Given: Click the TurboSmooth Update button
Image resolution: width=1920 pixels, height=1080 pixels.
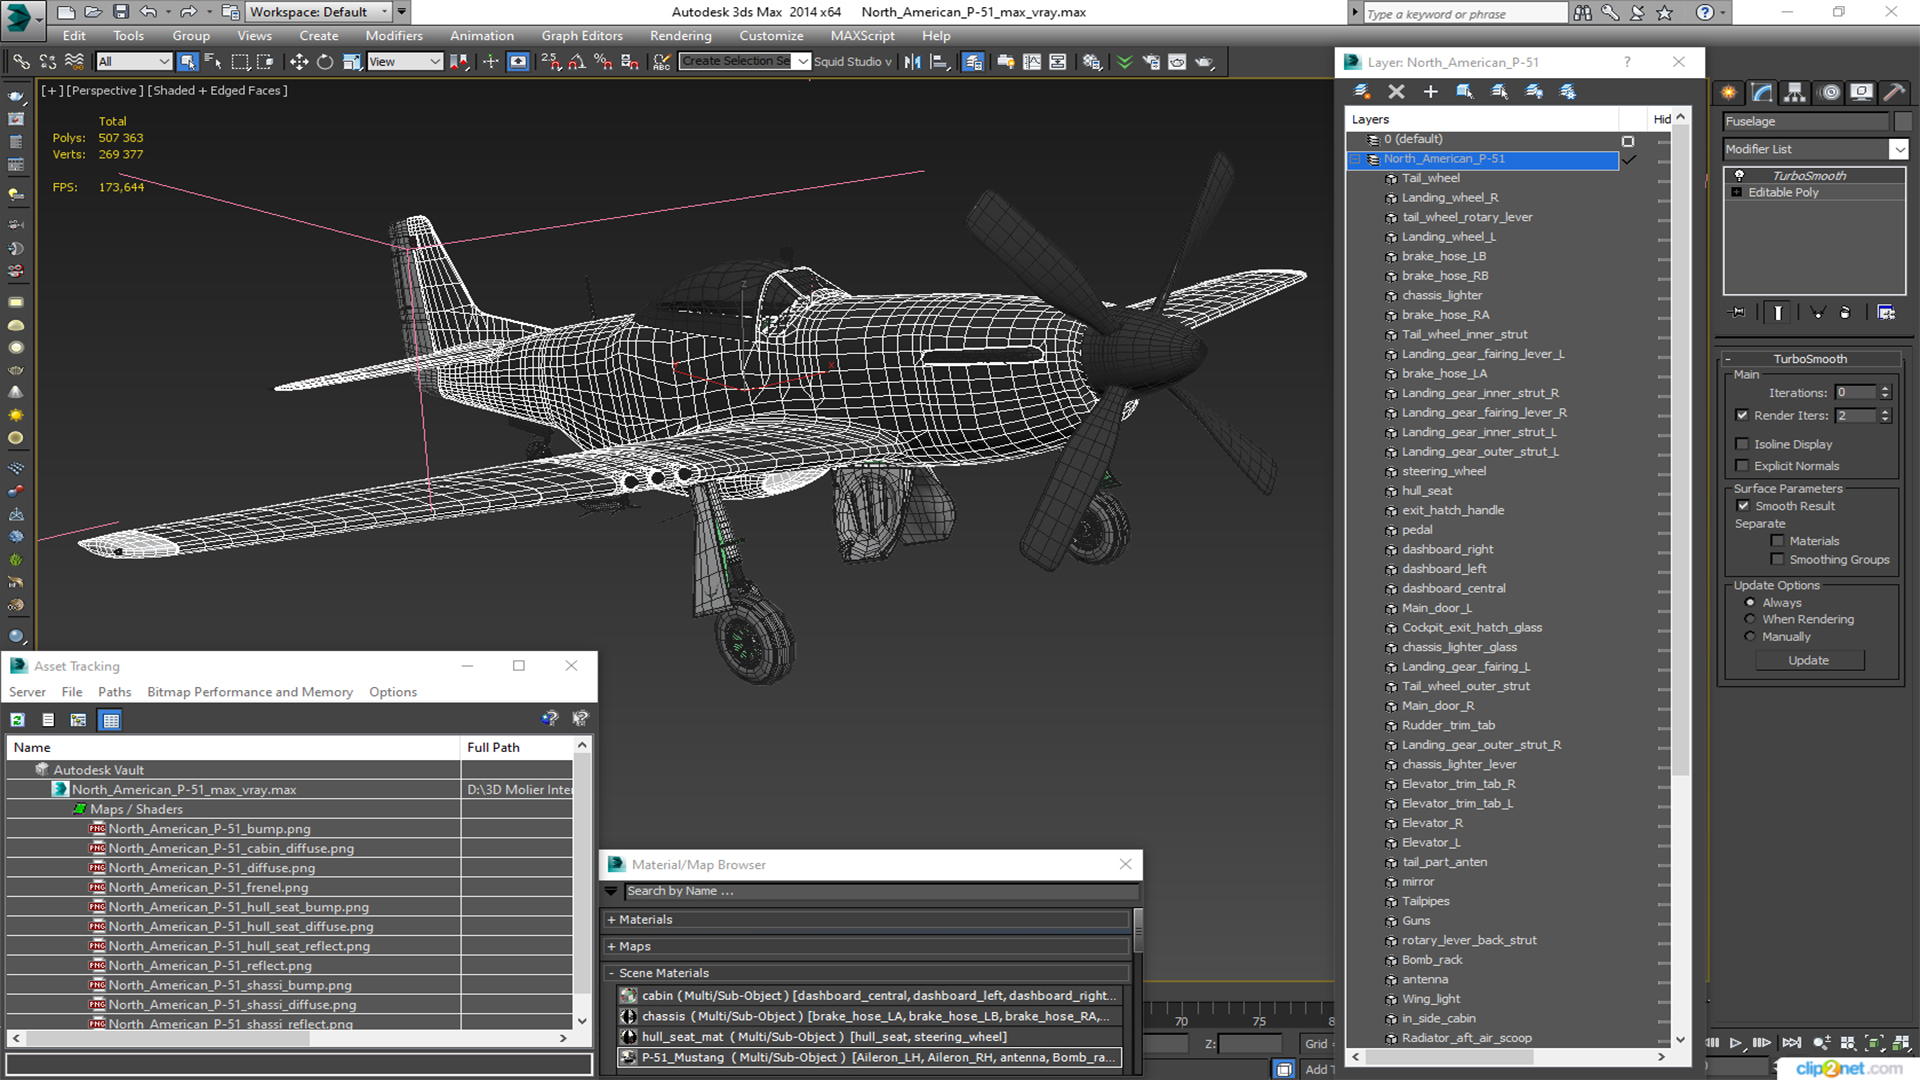Looking at the screenshot, I should [1808, 661].
